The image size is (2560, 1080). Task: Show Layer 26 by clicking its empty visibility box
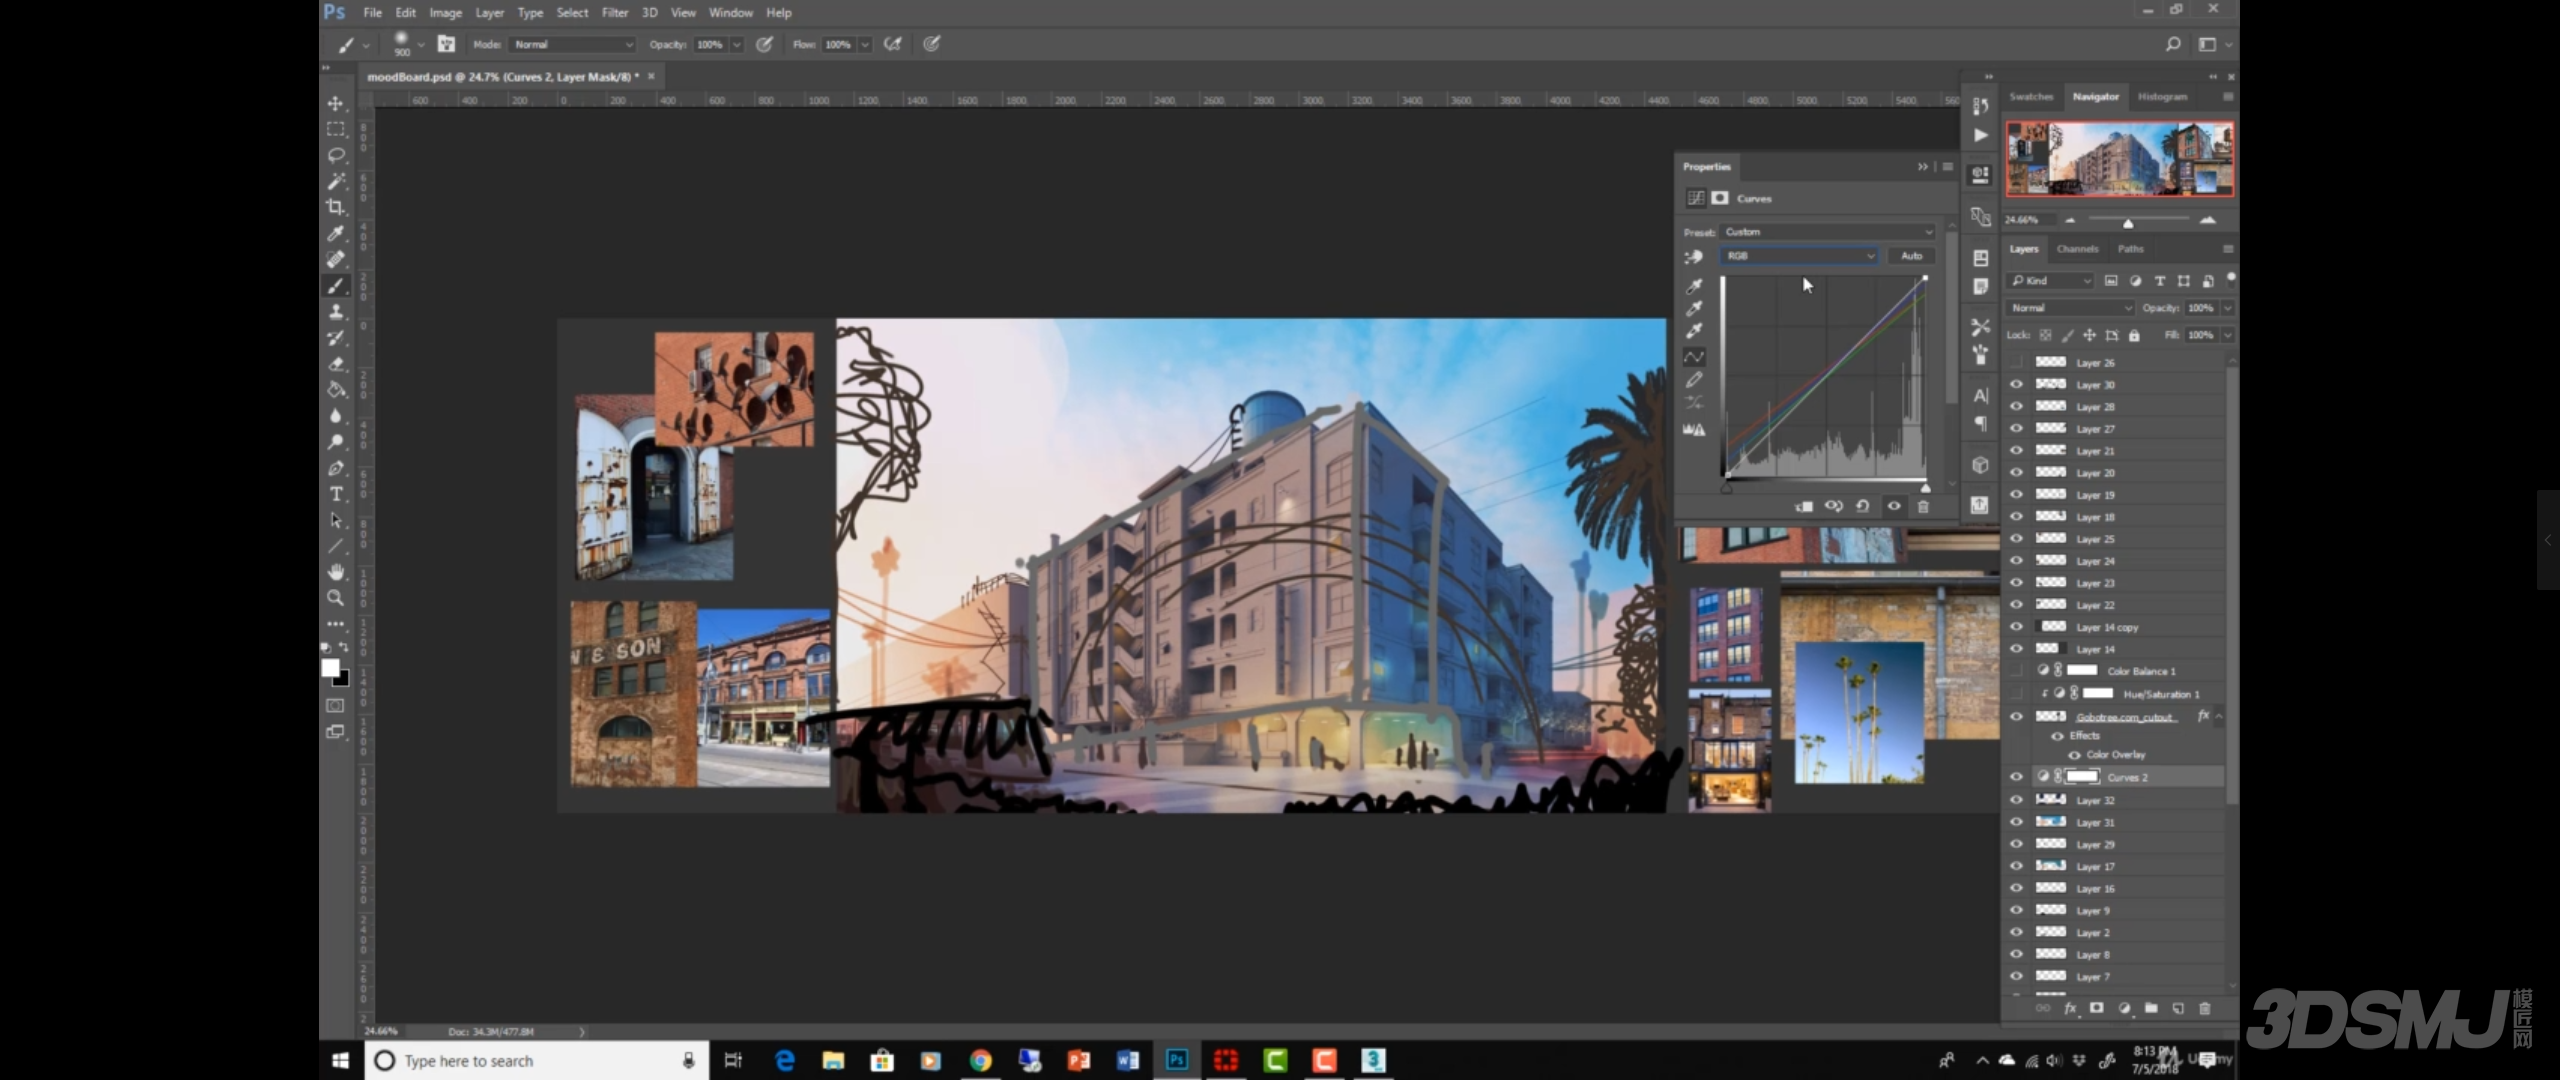(2016, 363)
